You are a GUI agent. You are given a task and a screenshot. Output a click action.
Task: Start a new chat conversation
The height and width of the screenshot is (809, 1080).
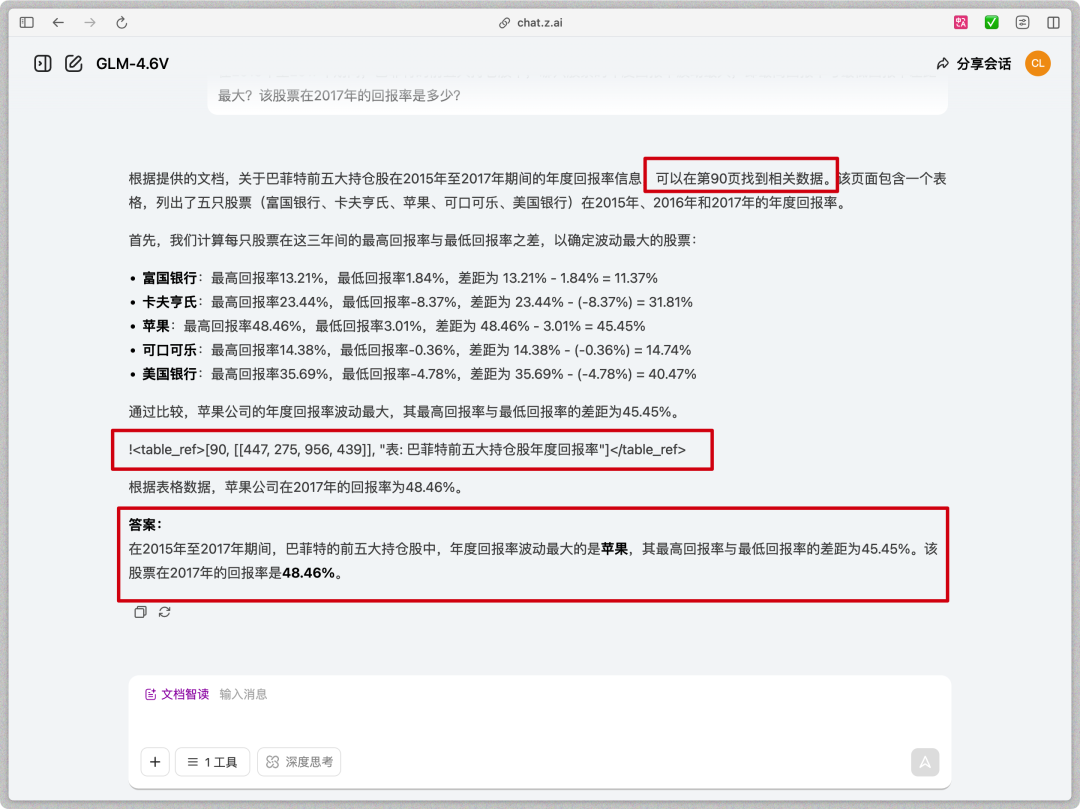73,64
